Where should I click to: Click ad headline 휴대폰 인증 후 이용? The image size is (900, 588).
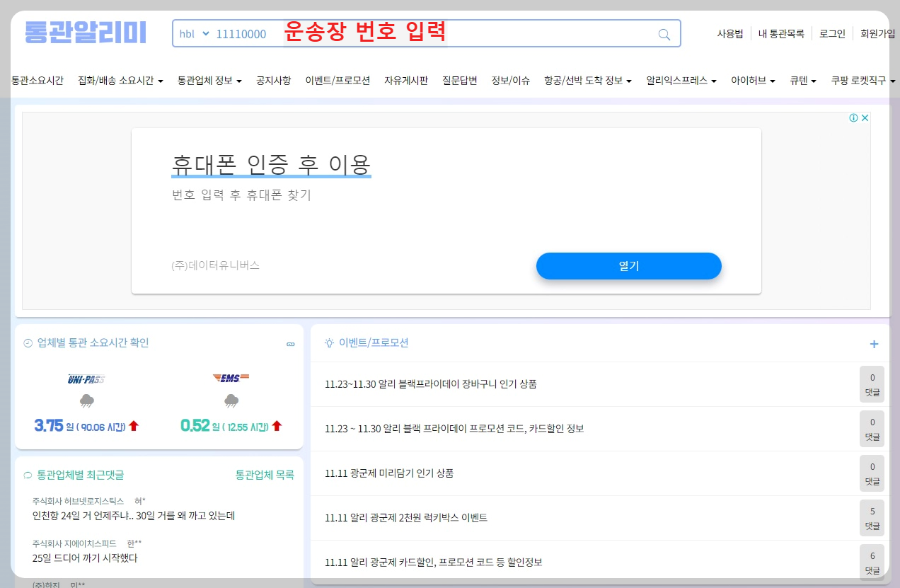[271, 165]
